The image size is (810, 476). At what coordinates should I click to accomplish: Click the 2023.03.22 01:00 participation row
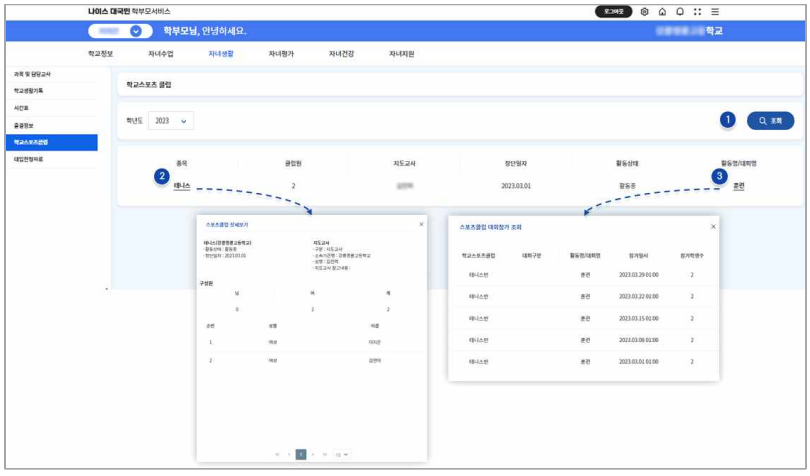tap(584, 297)
